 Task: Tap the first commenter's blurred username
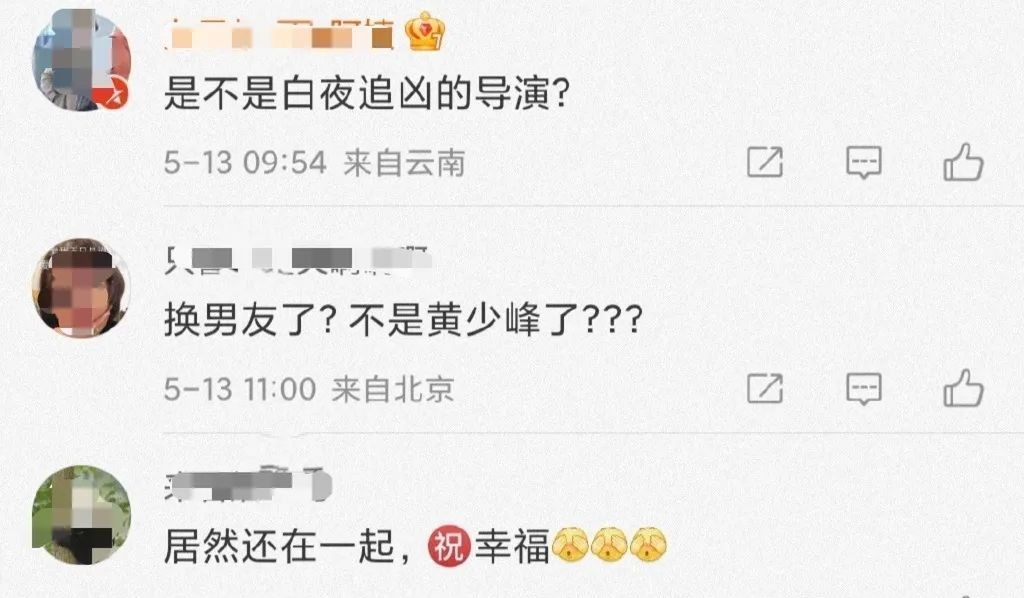[x=279, y=34]
